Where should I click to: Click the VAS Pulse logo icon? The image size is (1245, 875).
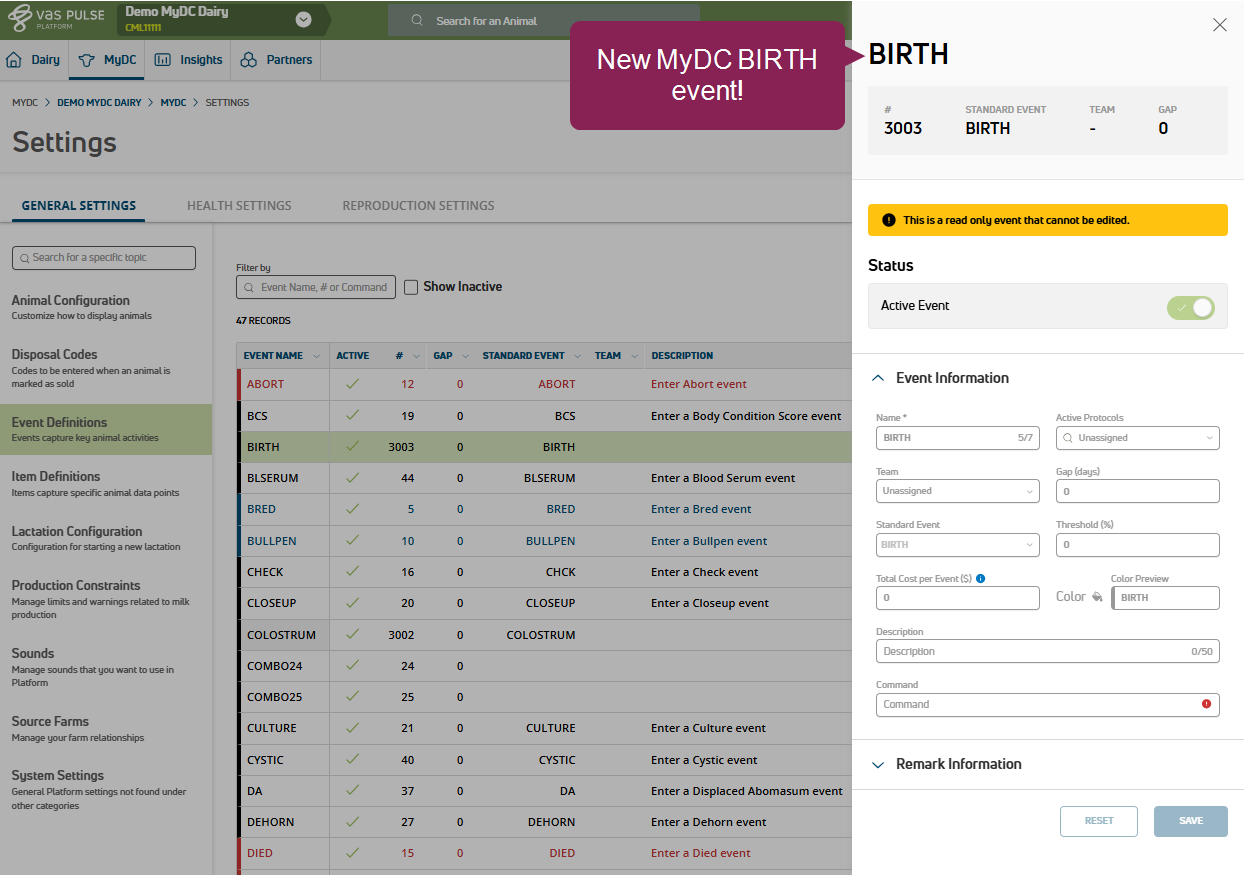click(21, 20)
